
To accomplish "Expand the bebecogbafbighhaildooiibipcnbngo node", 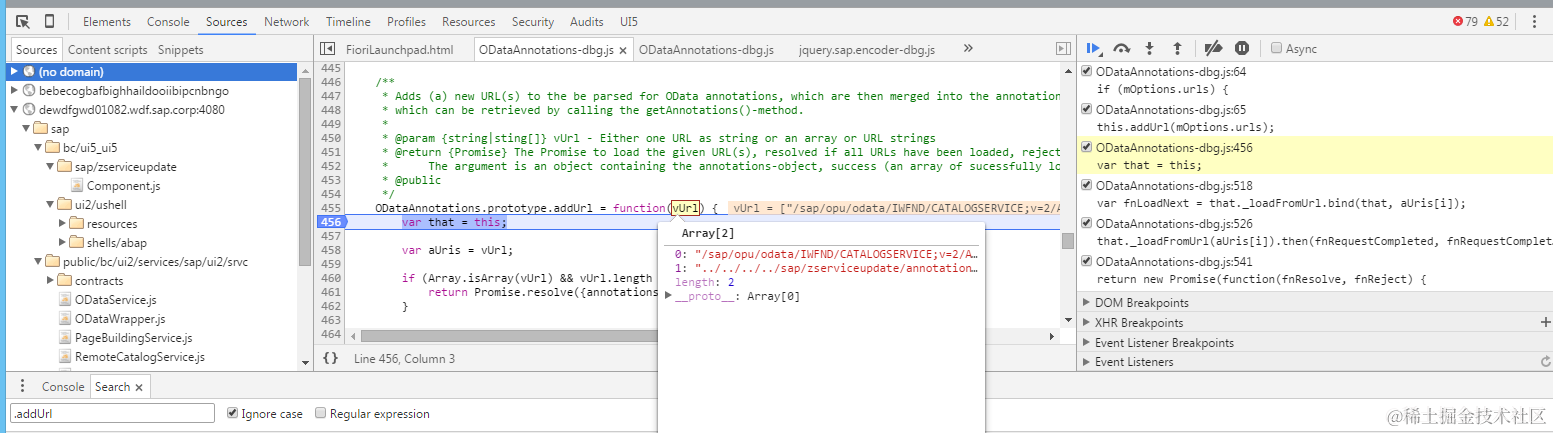I will tap(14, 91).
